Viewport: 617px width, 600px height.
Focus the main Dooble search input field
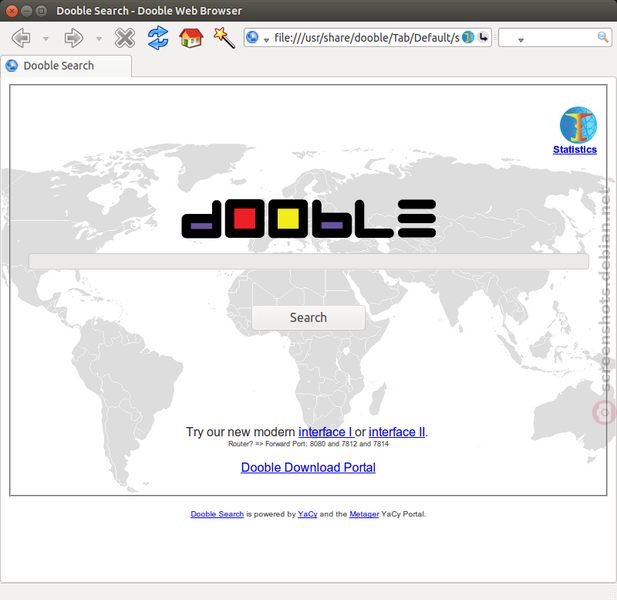coord(308,261)
